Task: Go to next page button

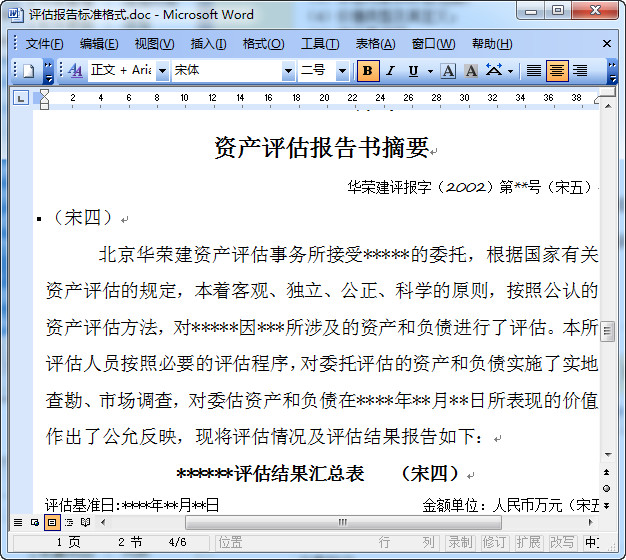Action: pos(607,505)
